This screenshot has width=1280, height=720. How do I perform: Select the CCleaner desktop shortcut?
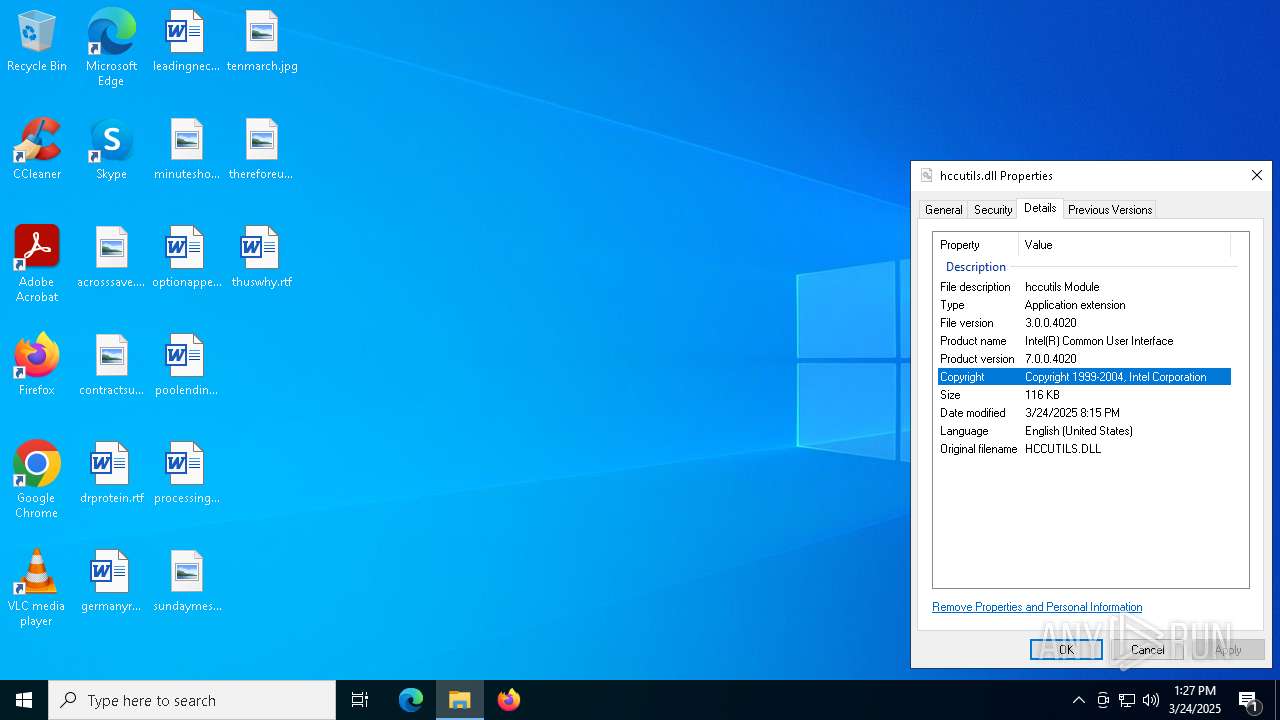coord(37,150)
